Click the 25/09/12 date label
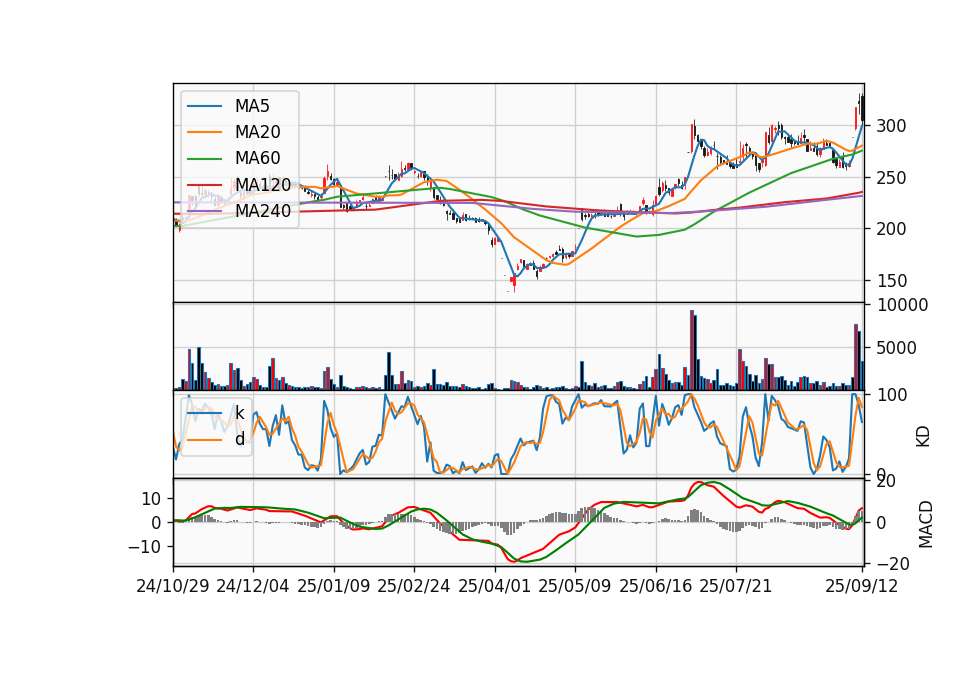 861,586
